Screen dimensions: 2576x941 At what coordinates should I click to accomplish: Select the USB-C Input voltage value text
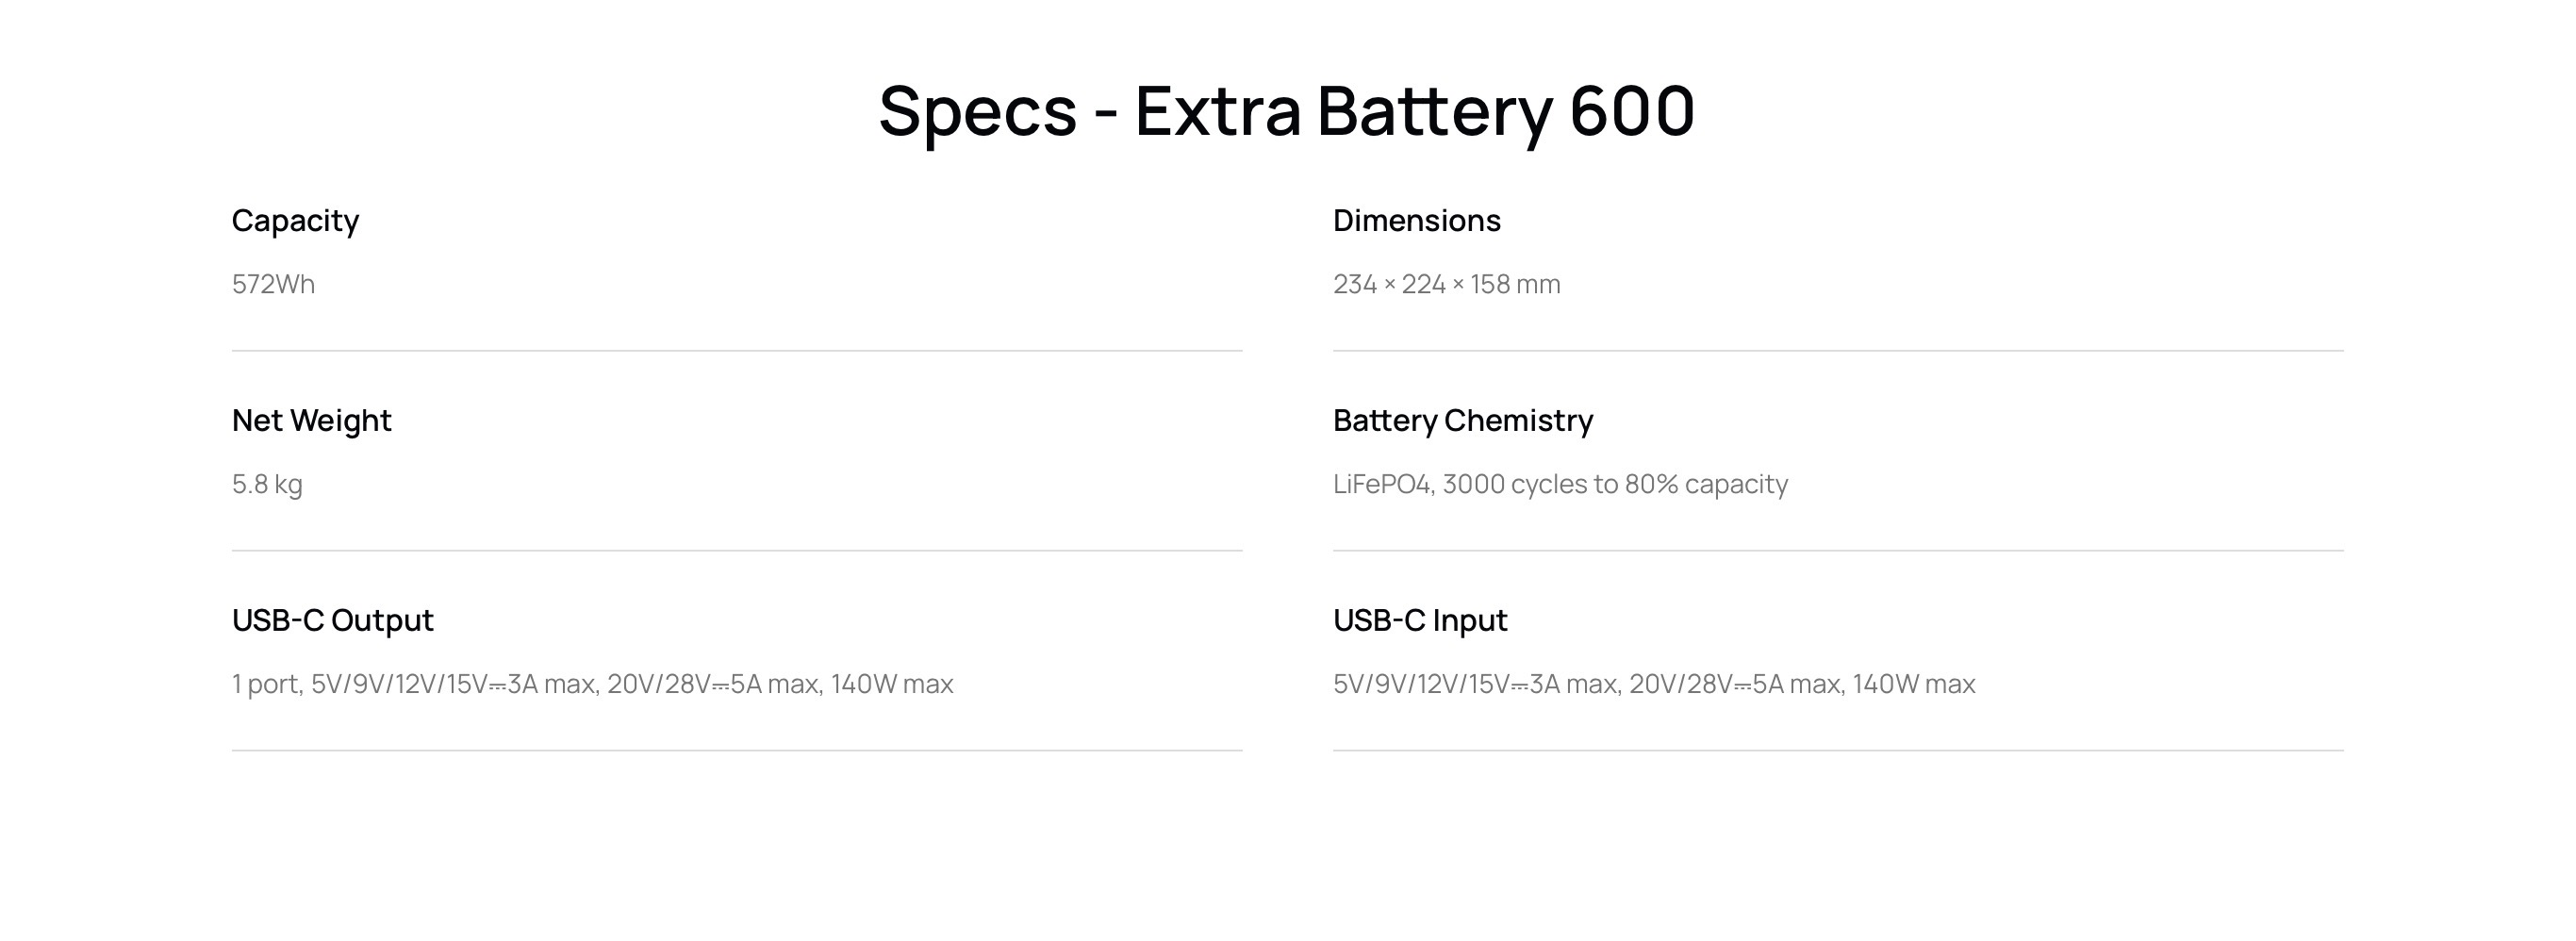[x=1653, y=684]
